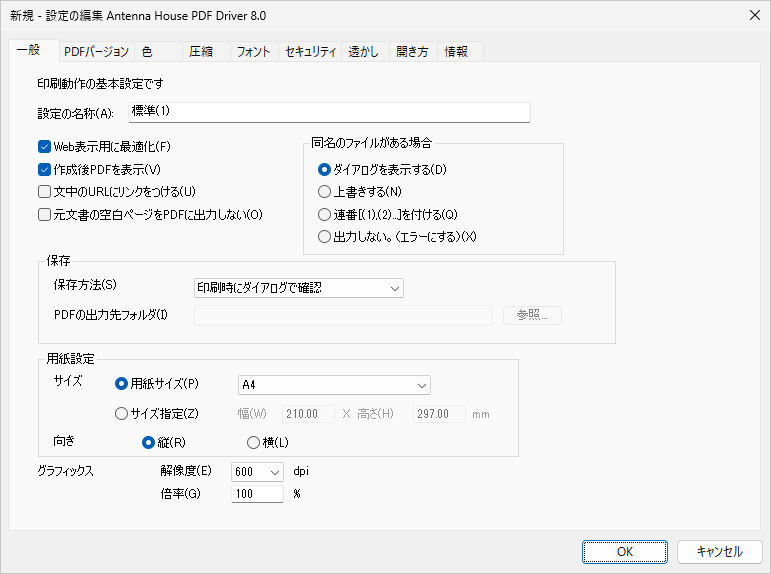This screenshot has width=771, height=574.
Task: Disable 作成後PDFを表示 checkbox
Action: pos(45,169)
